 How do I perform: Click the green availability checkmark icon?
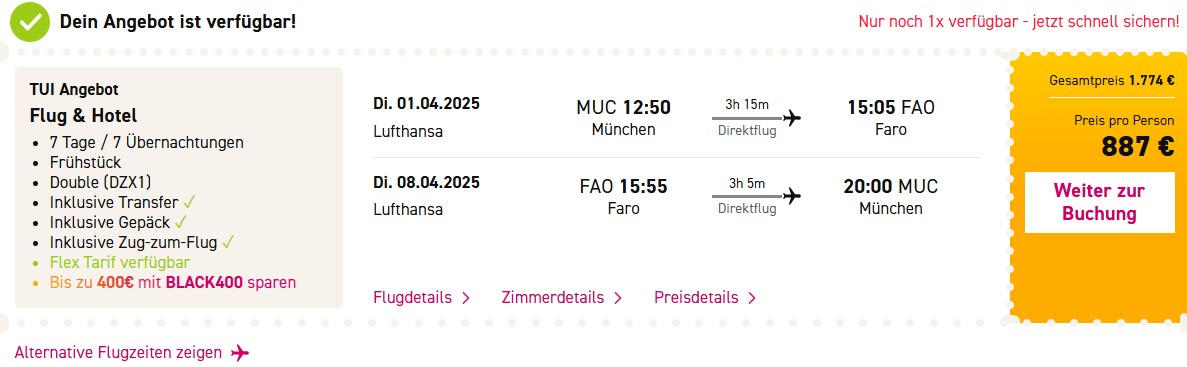30,22
